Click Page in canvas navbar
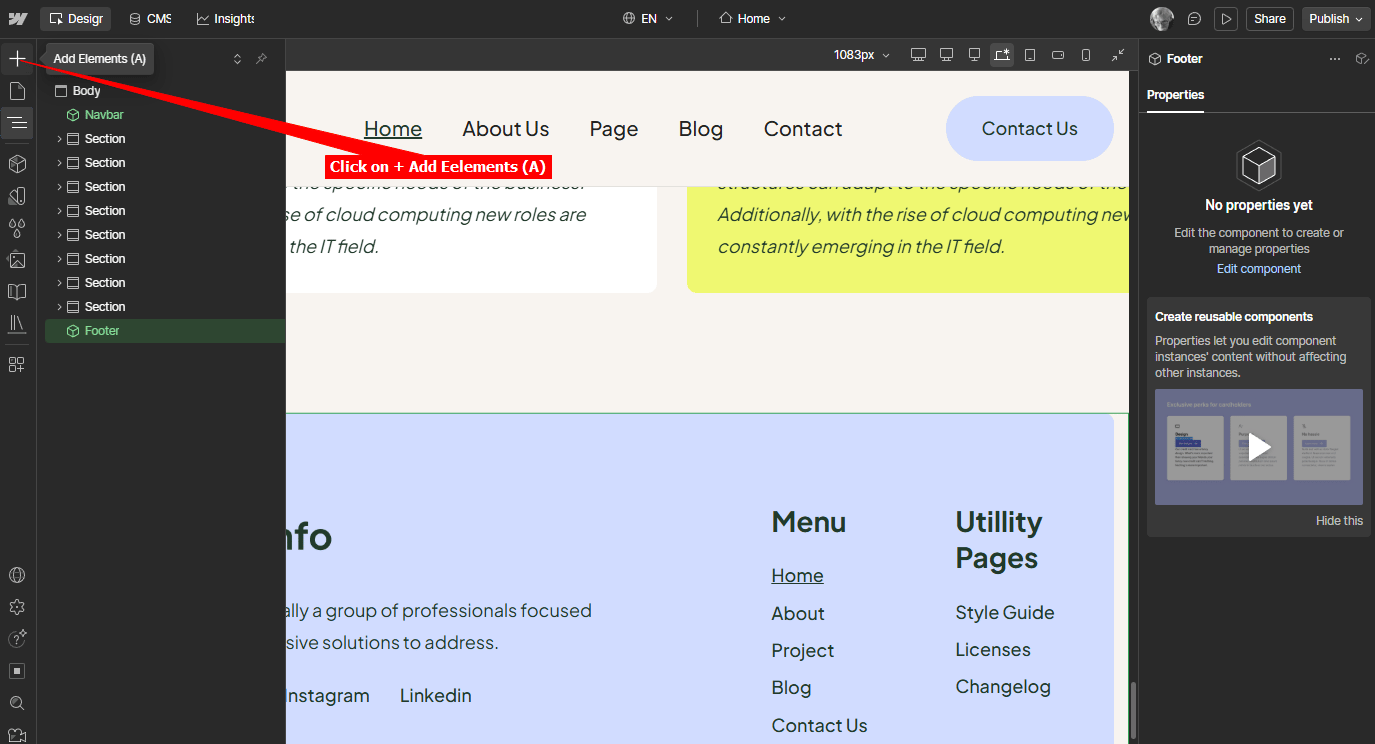 (x=614, y=129)
